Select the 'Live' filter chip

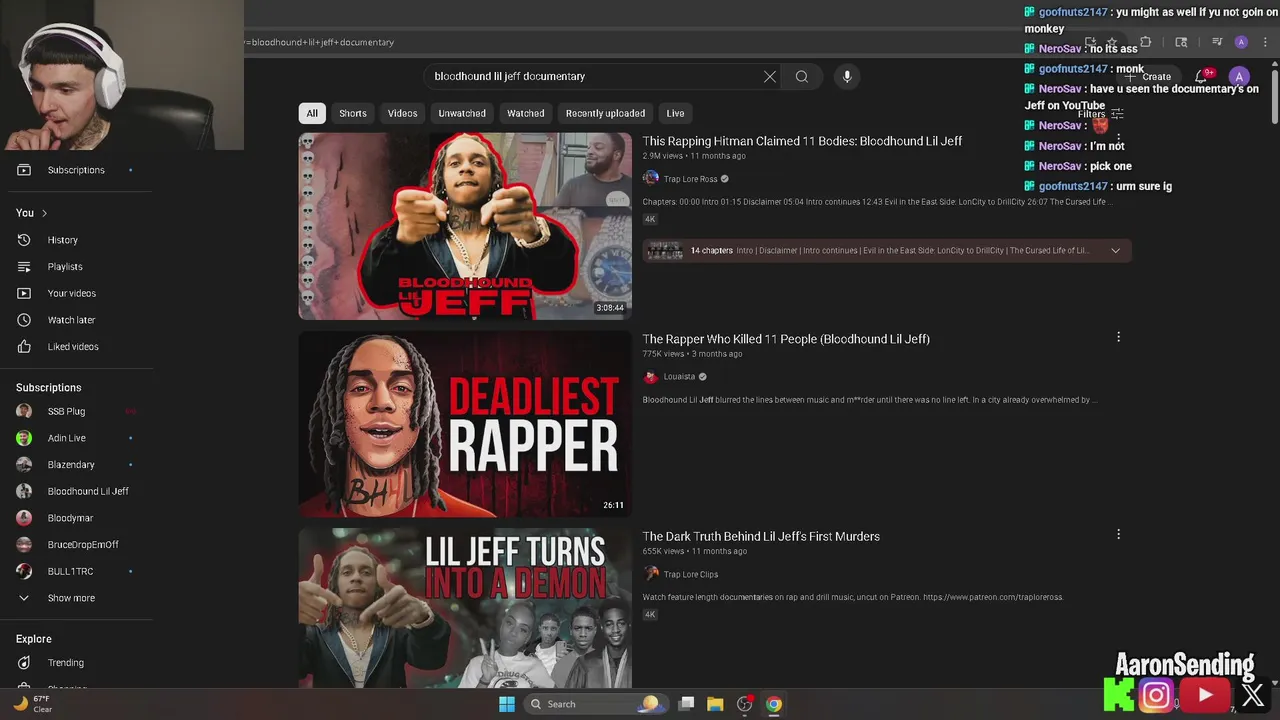pos(676,113)
